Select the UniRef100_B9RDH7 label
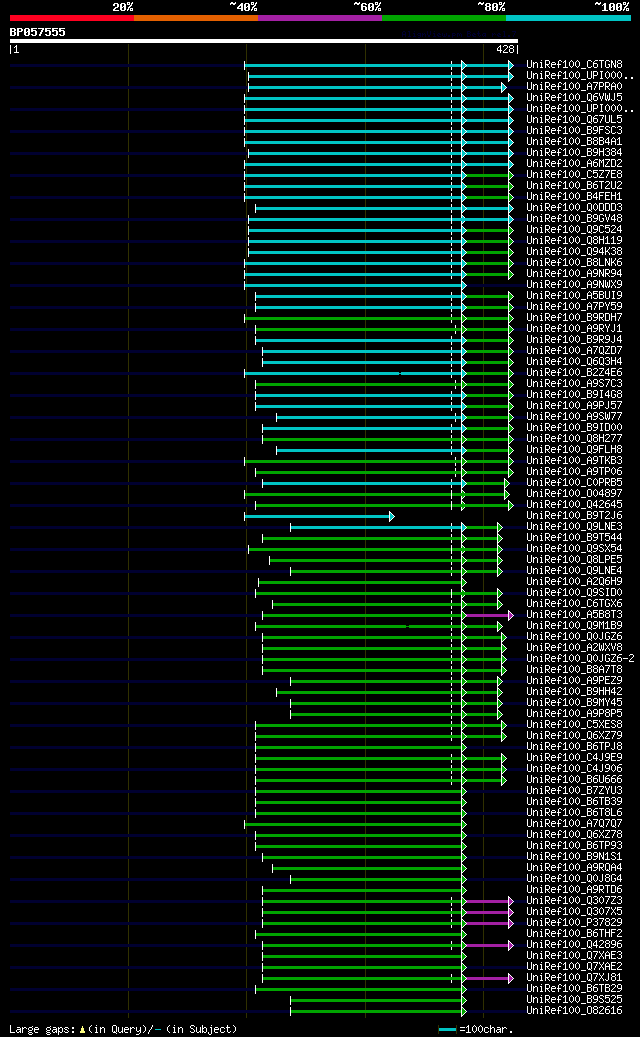640x1037 pixels. coord(574,317)
